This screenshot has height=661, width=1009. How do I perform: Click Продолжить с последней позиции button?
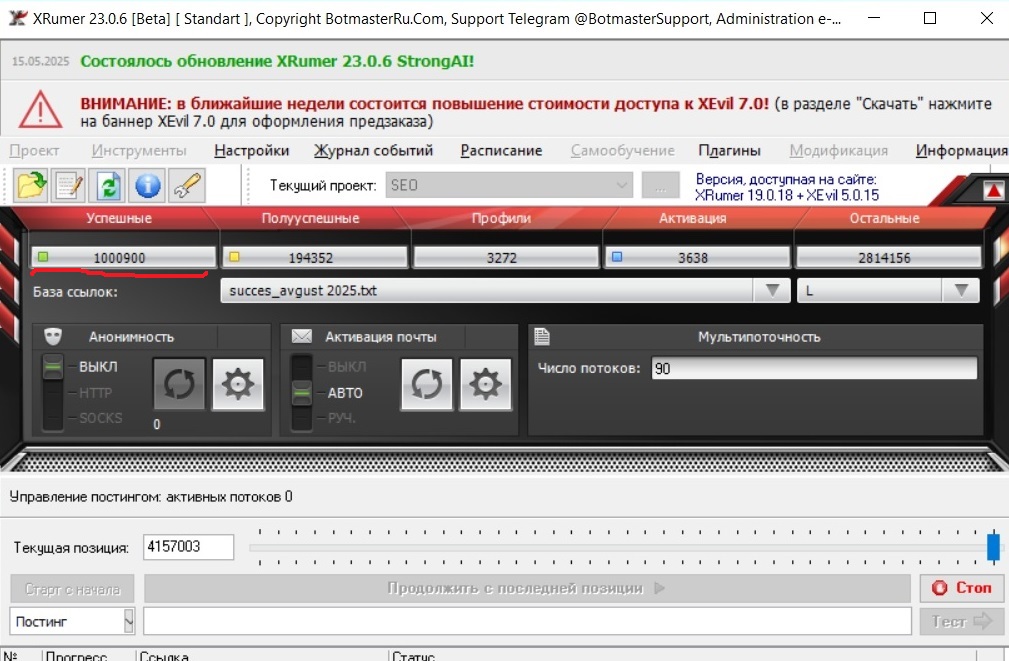tap(527, 588)
